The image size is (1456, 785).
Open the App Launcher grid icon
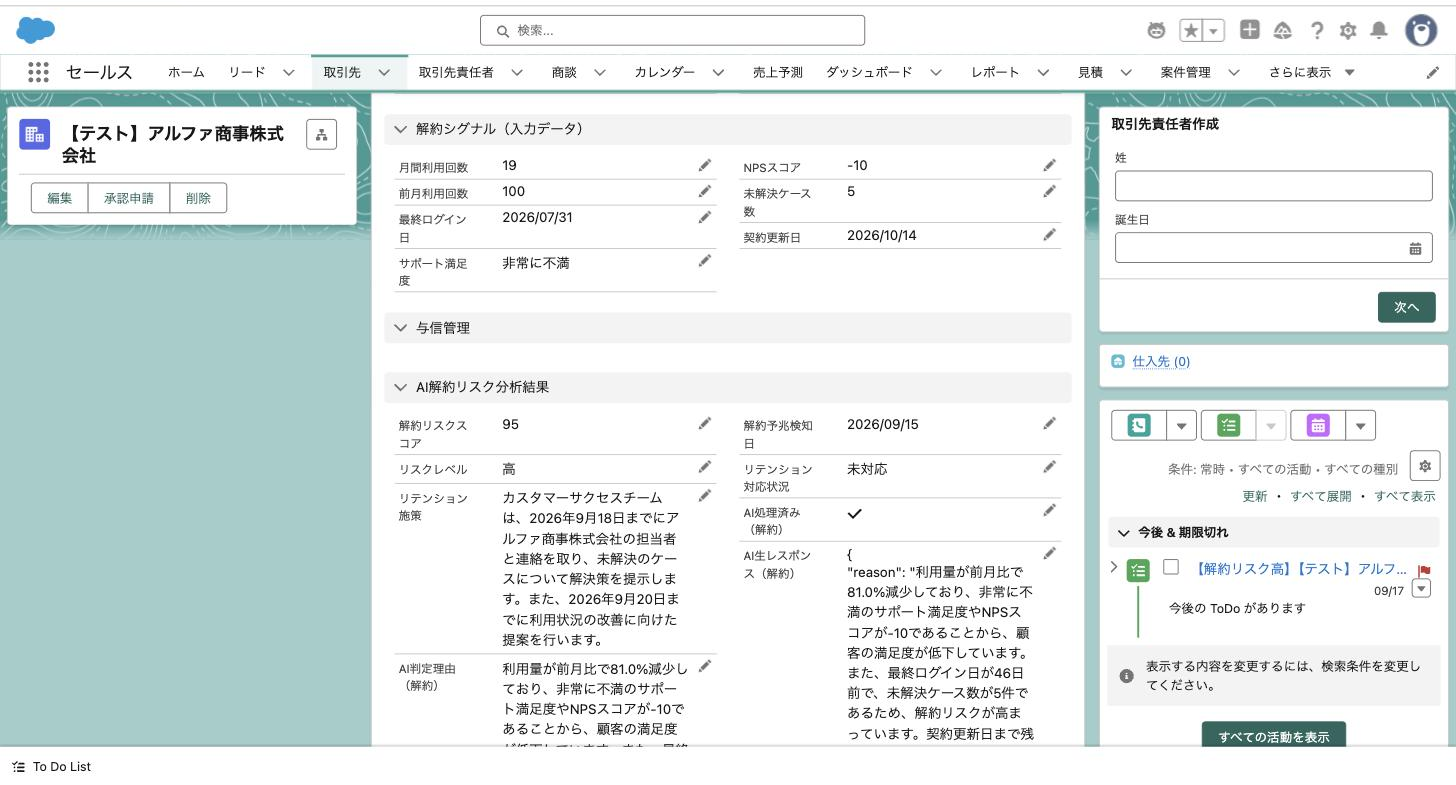pos(38,72)
